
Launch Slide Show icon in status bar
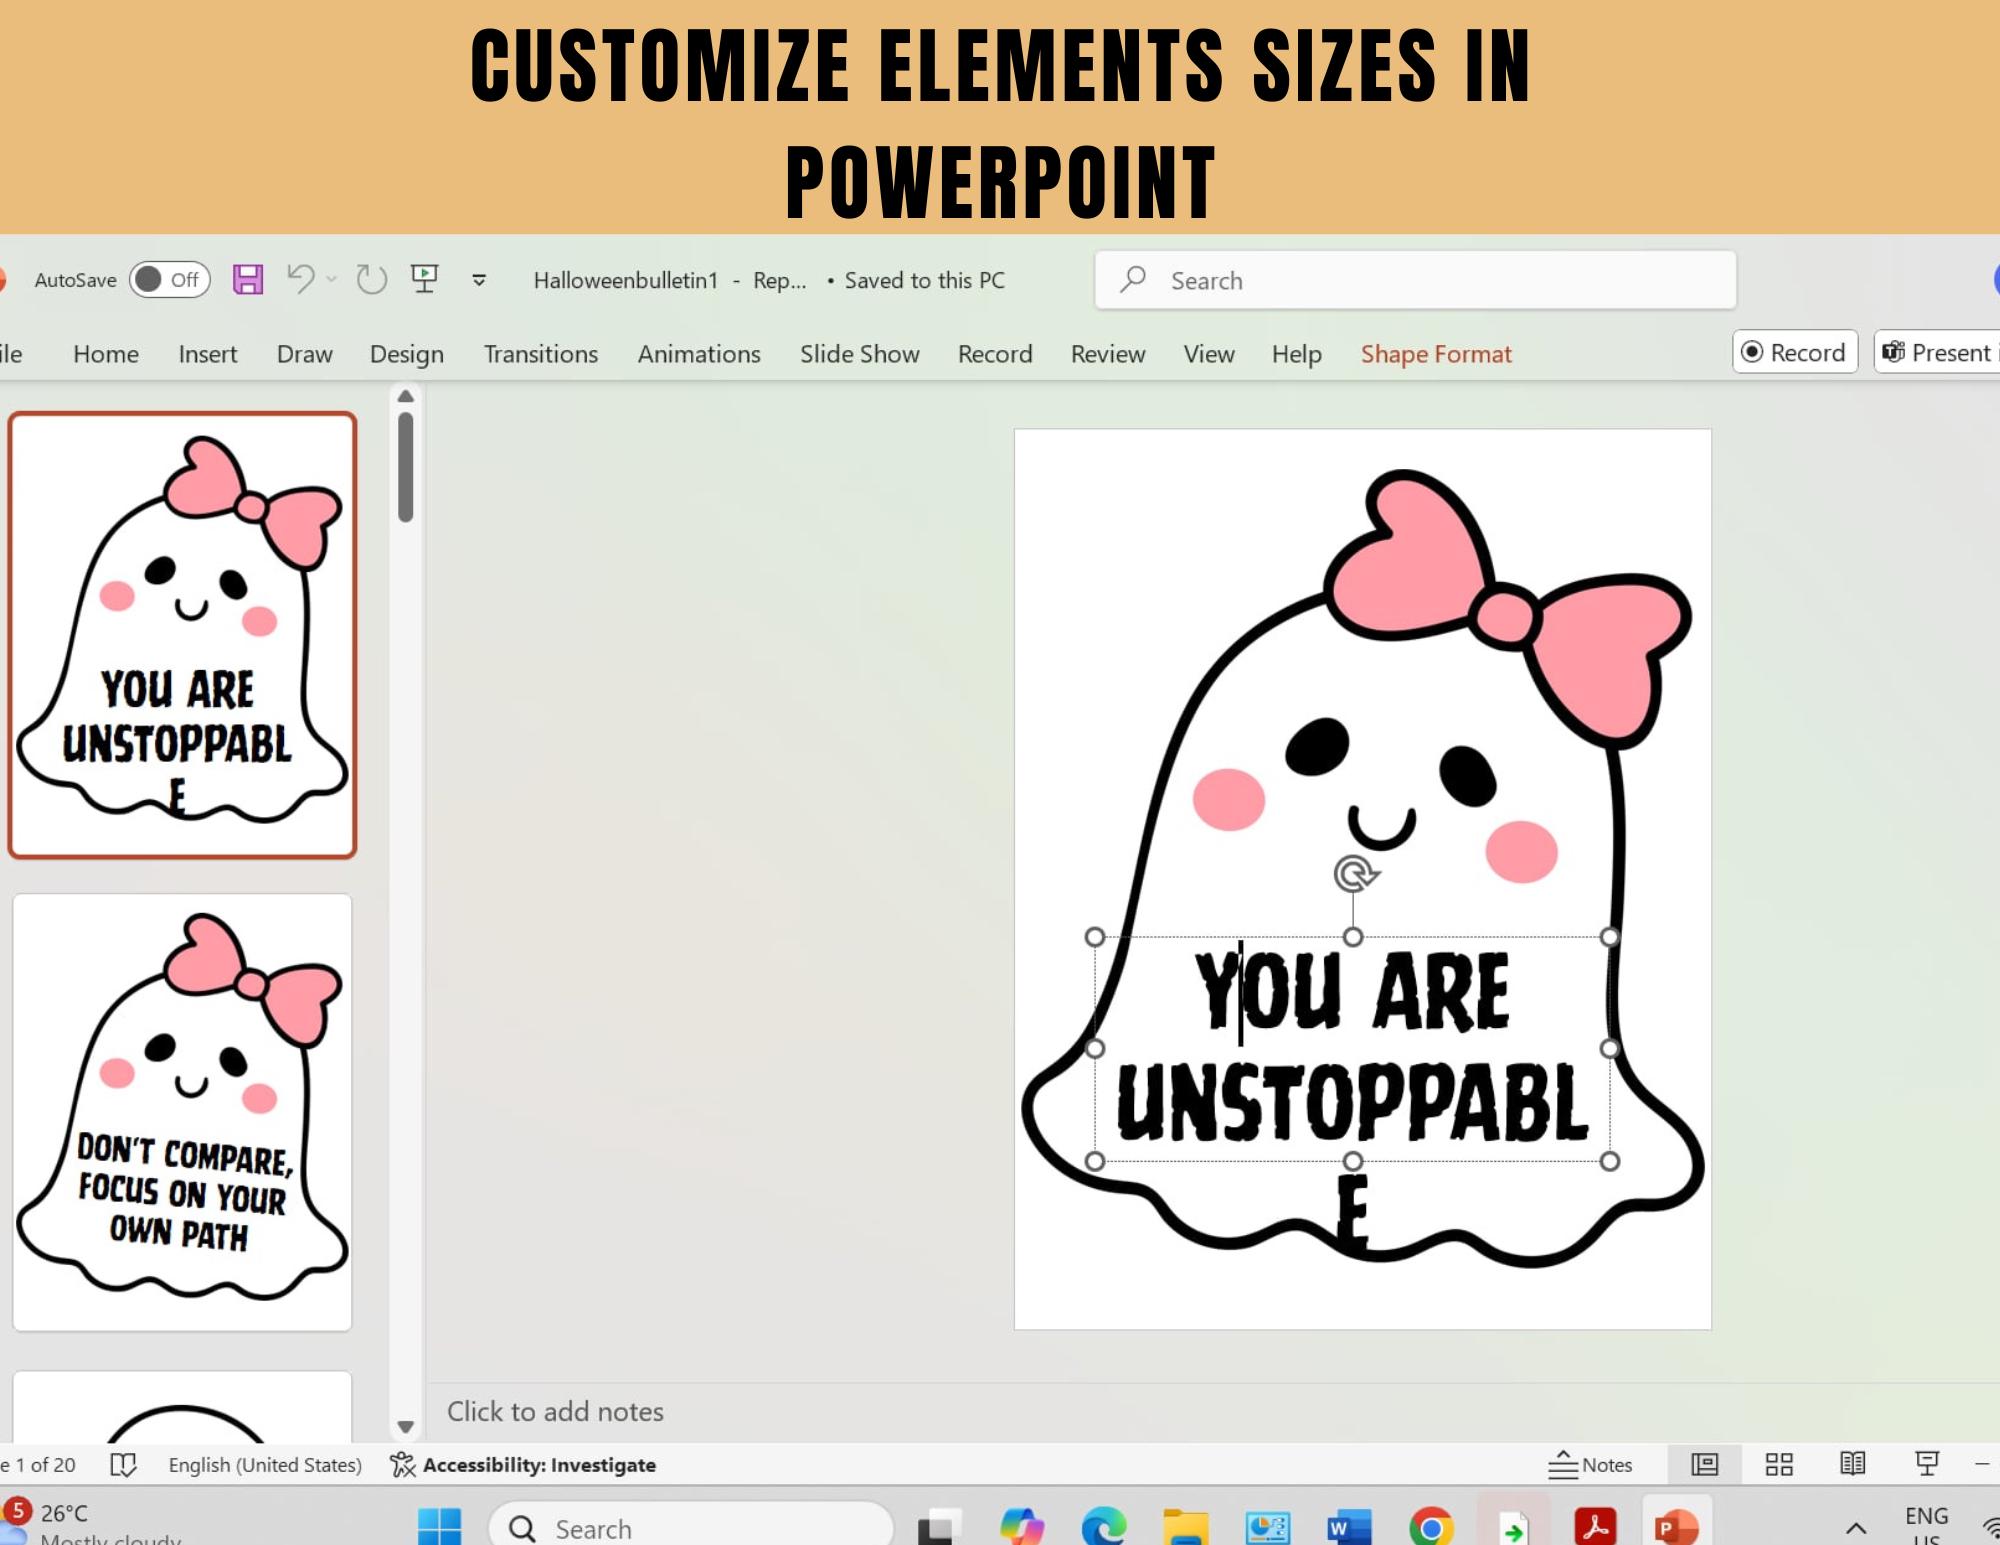click(x=1927, y=1465)
